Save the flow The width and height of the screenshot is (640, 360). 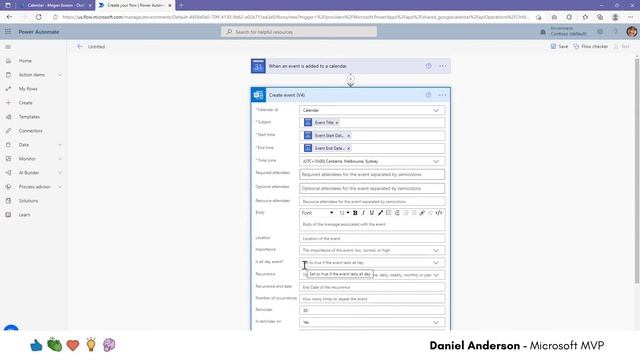559,47
